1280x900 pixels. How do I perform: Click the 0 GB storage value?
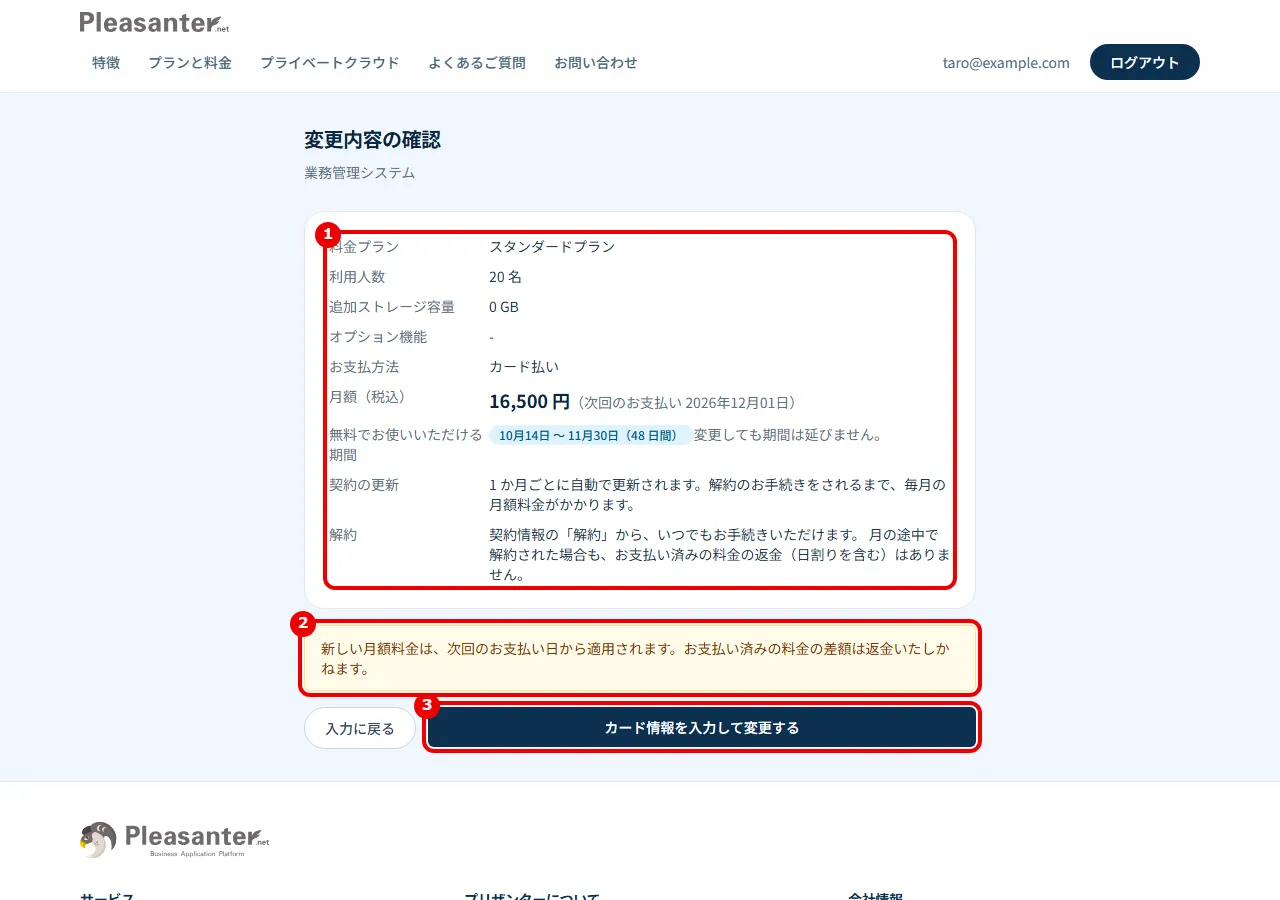coord(504,307)
